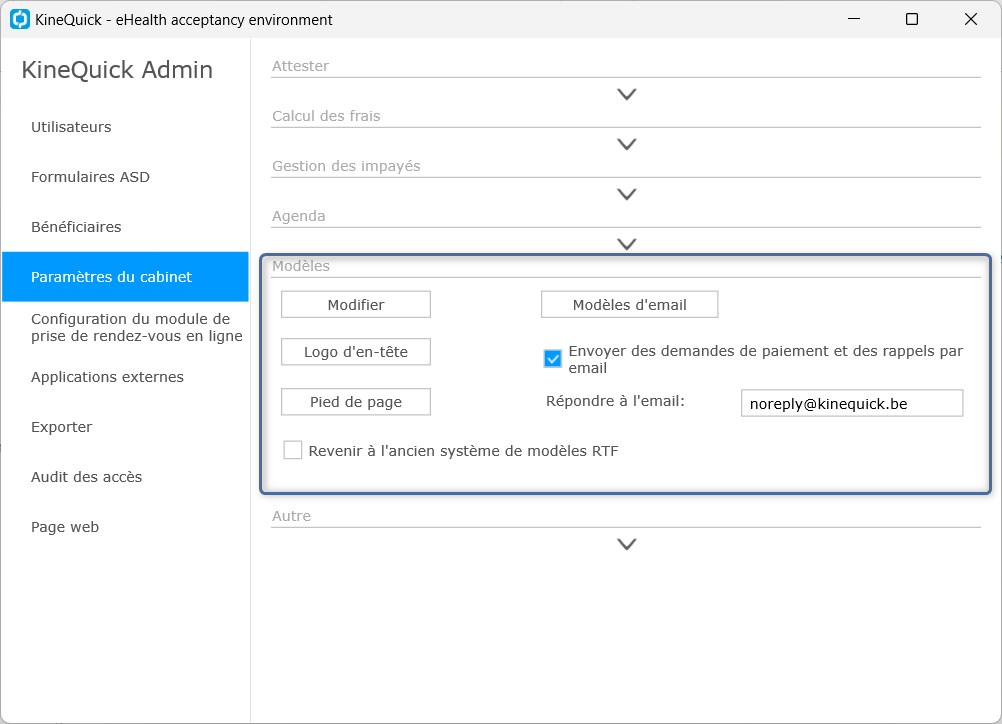This screenshot has height=724, width=1002.
Task: Expand the Gestion des impayés chevron
Action: tap(626, 194)
